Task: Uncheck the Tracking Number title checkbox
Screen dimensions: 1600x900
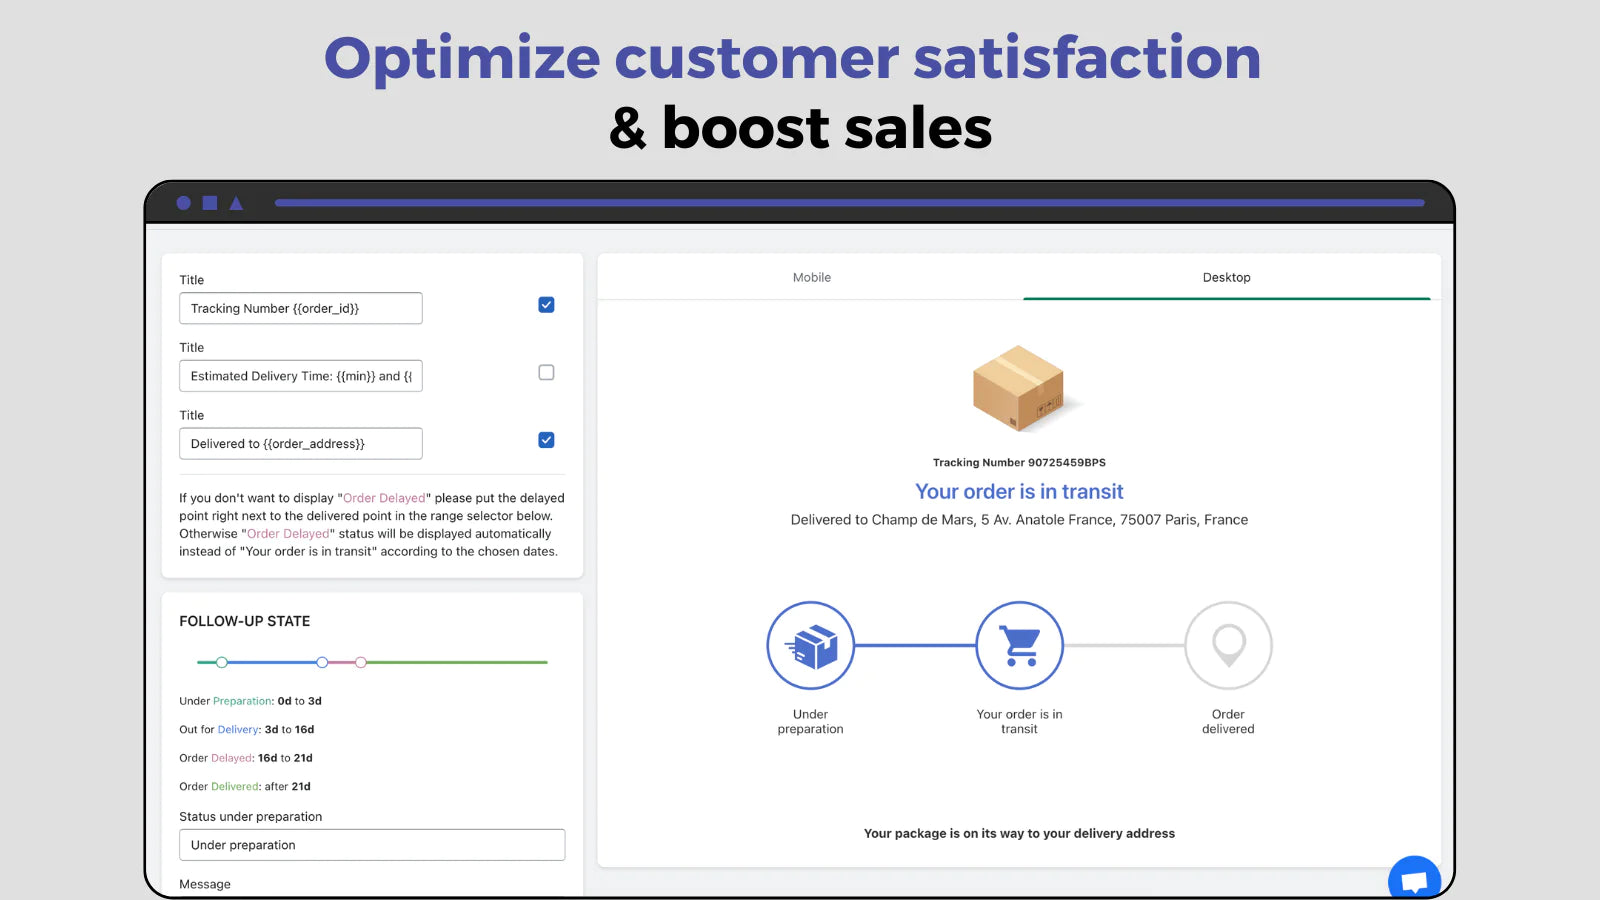Action: point(546,305)
